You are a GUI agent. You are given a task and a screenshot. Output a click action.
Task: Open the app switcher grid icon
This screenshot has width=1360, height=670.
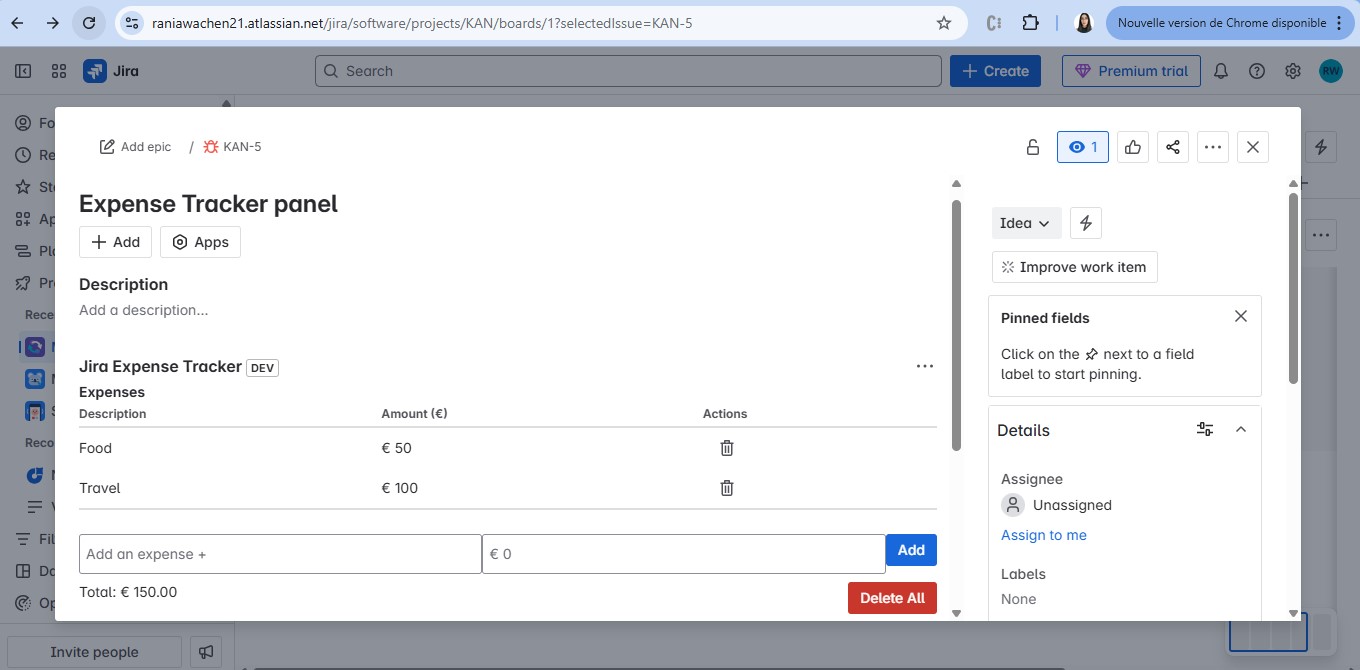(59, 71)
